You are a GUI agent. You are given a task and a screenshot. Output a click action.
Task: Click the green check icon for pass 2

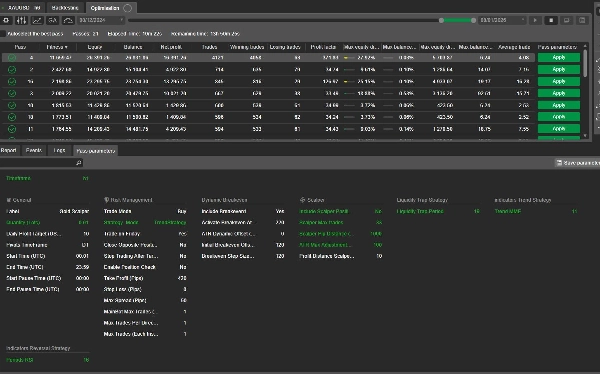coord(12,69)
